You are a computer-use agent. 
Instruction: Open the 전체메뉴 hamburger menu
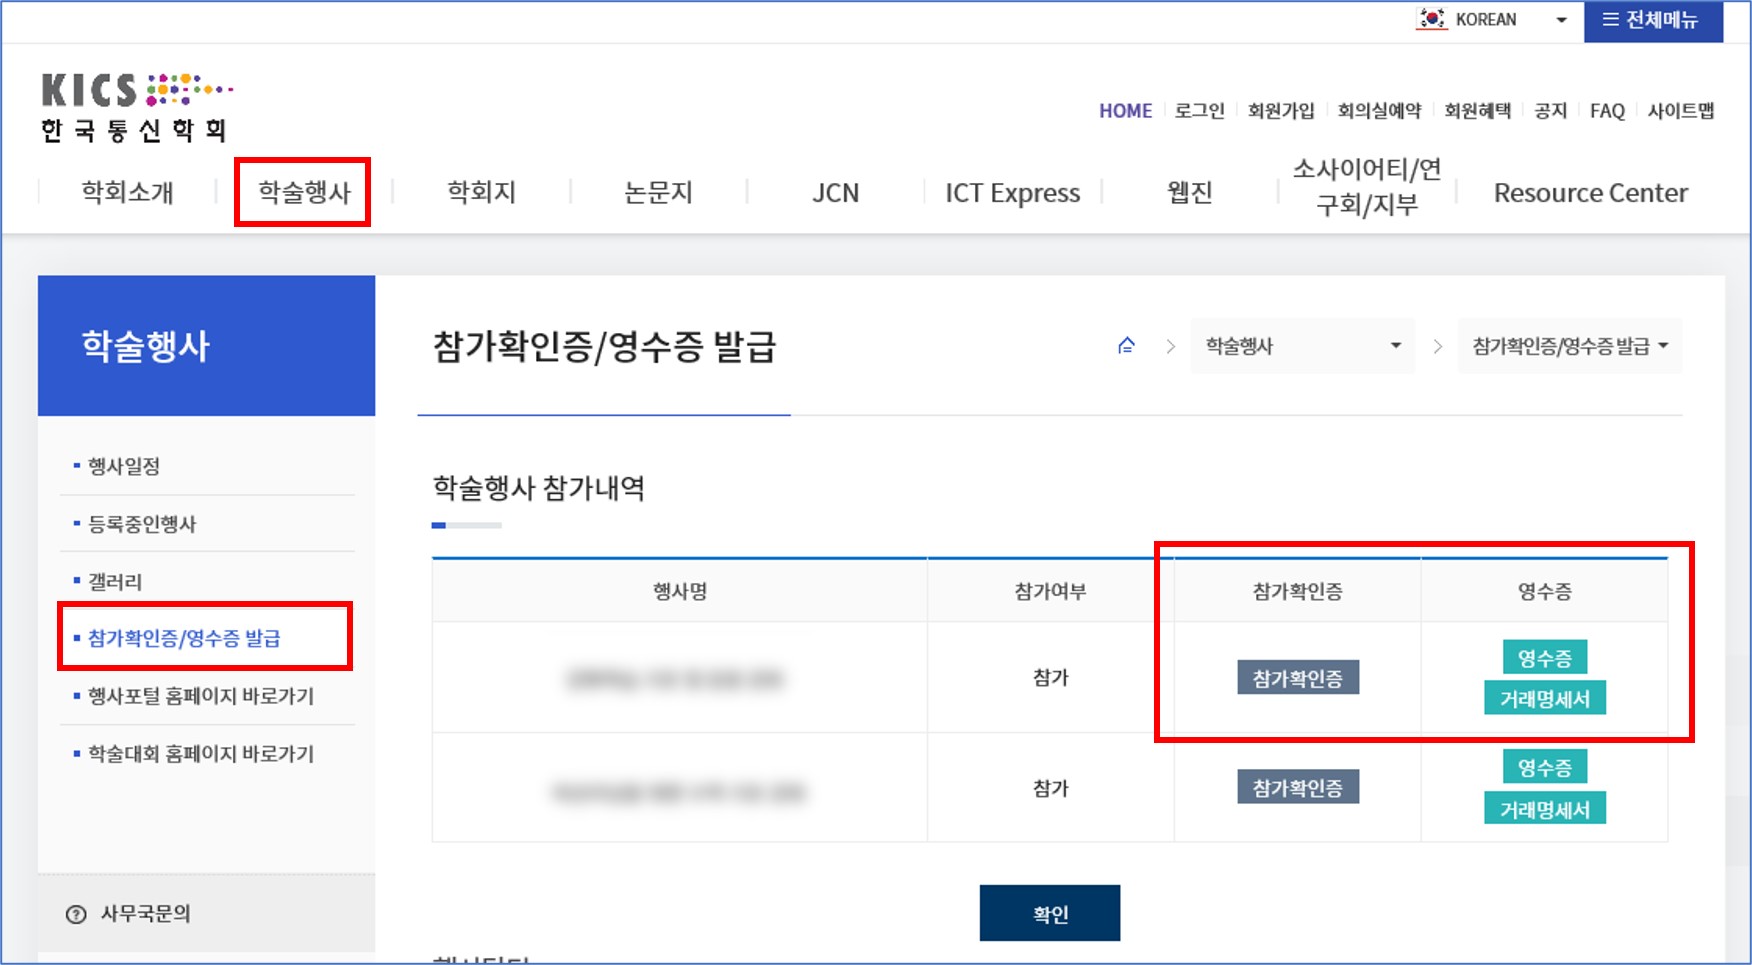point(1652,20)
